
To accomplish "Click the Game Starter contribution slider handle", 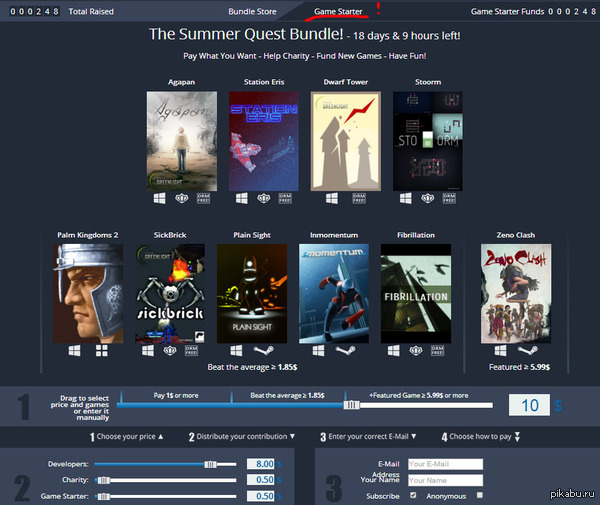I will click(x=104, y=497).
